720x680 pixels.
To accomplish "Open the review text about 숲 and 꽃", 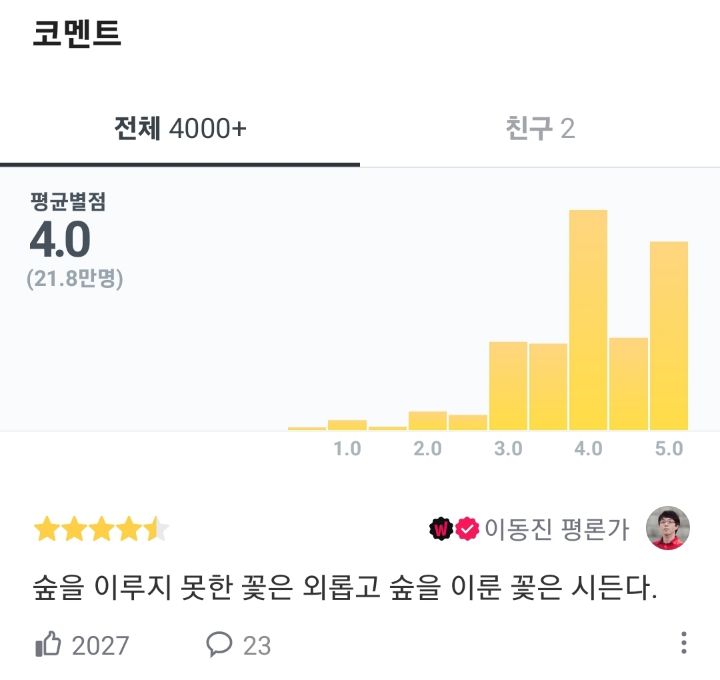I will (345, 587).
